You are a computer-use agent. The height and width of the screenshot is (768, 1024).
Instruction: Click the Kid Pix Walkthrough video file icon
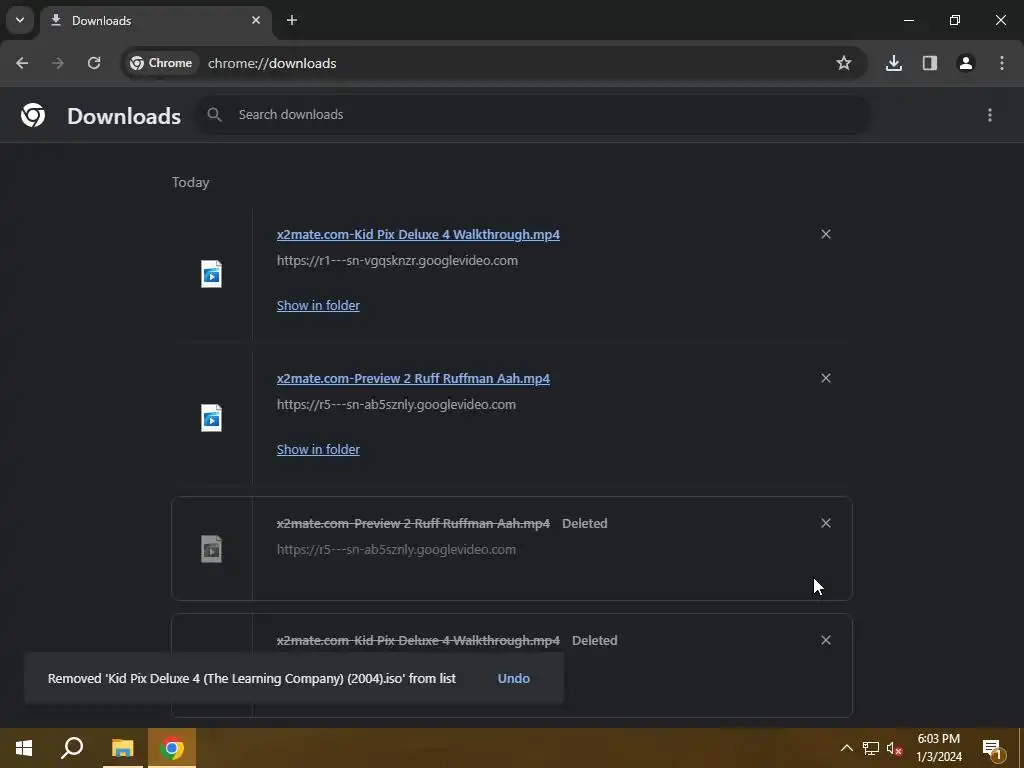pos(212,274)
